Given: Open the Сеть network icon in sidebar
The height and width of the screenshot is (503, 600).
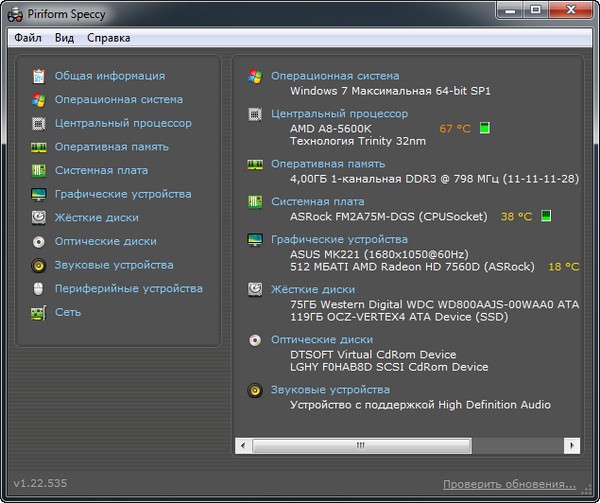Looking at the screenshot, I should (x=38, y=313).
